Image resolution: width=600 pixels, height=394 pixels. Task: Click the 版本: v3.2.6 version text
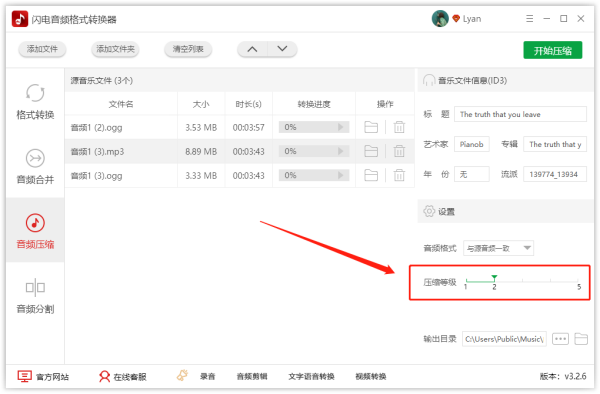pyautogui.click(x=563, y=376)
